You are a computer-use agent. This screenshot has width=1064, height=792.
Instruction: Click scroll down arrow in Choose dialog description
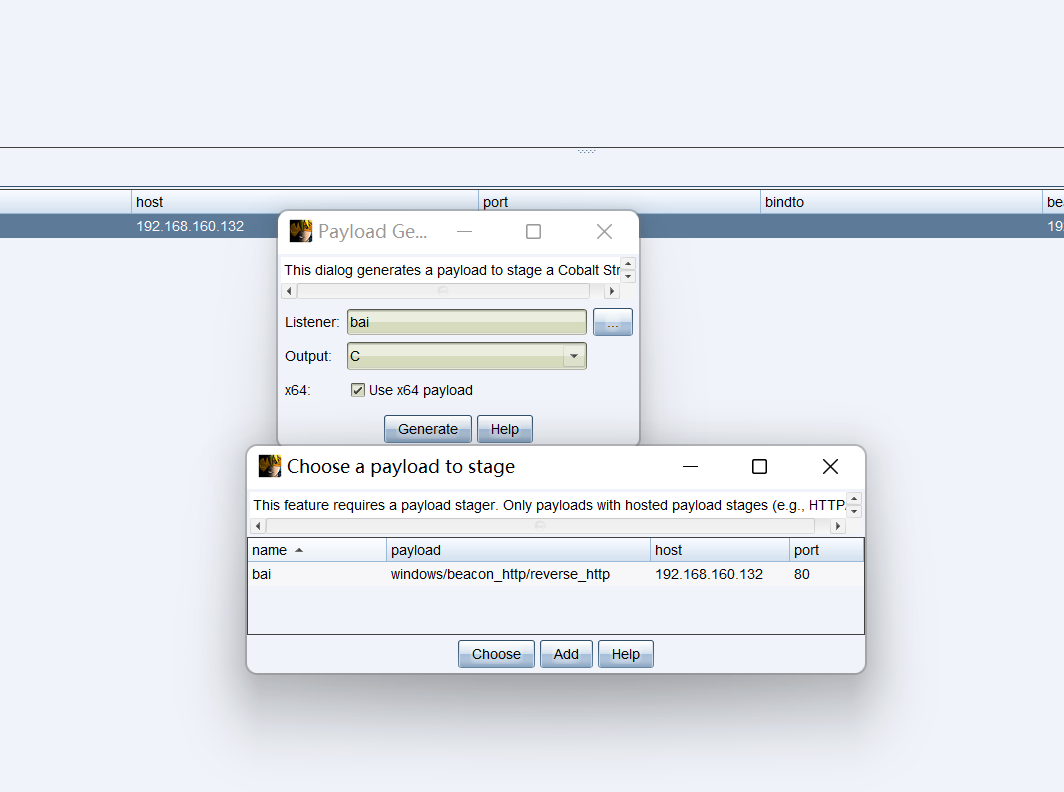coord(854,511)
